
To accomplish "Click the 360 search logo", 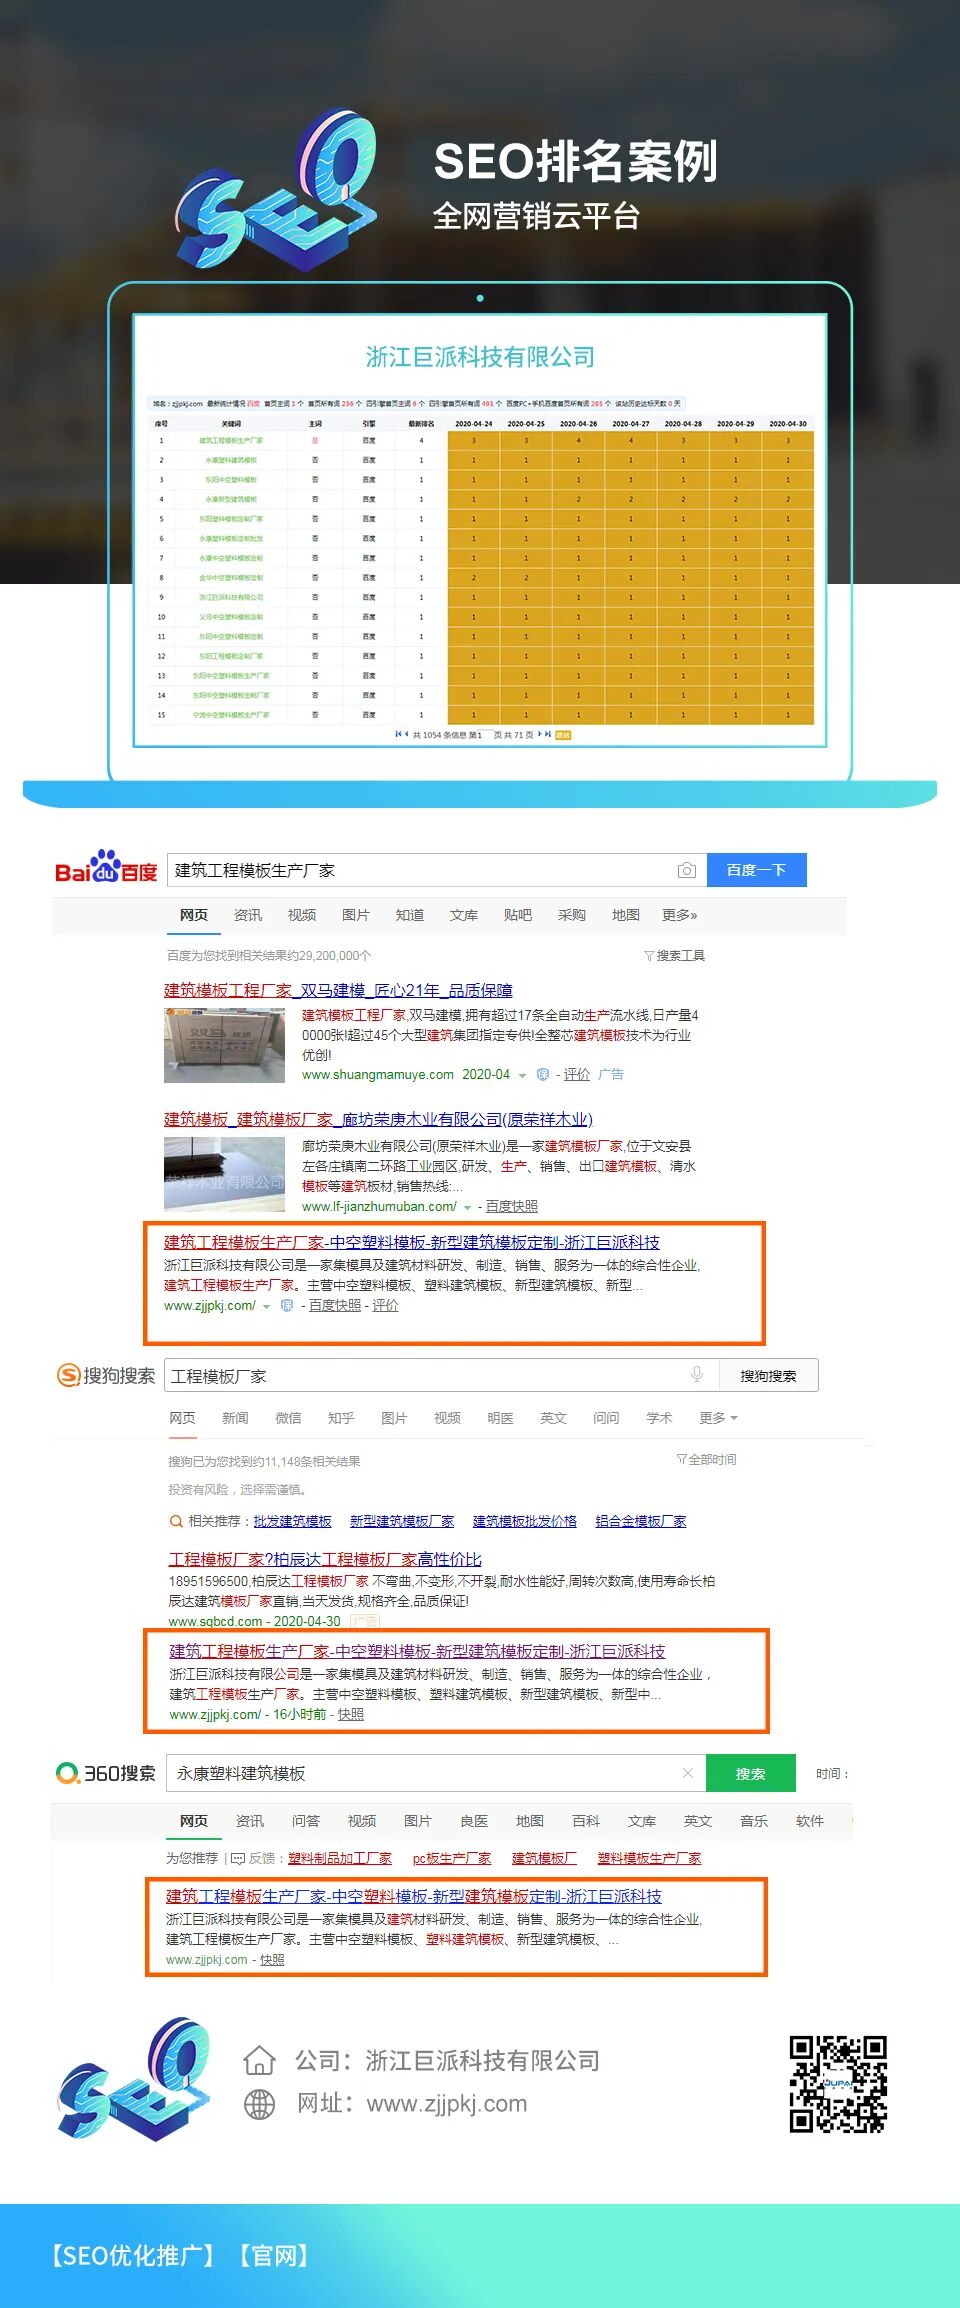I will pyautogui.click(x=106, y=1773).
